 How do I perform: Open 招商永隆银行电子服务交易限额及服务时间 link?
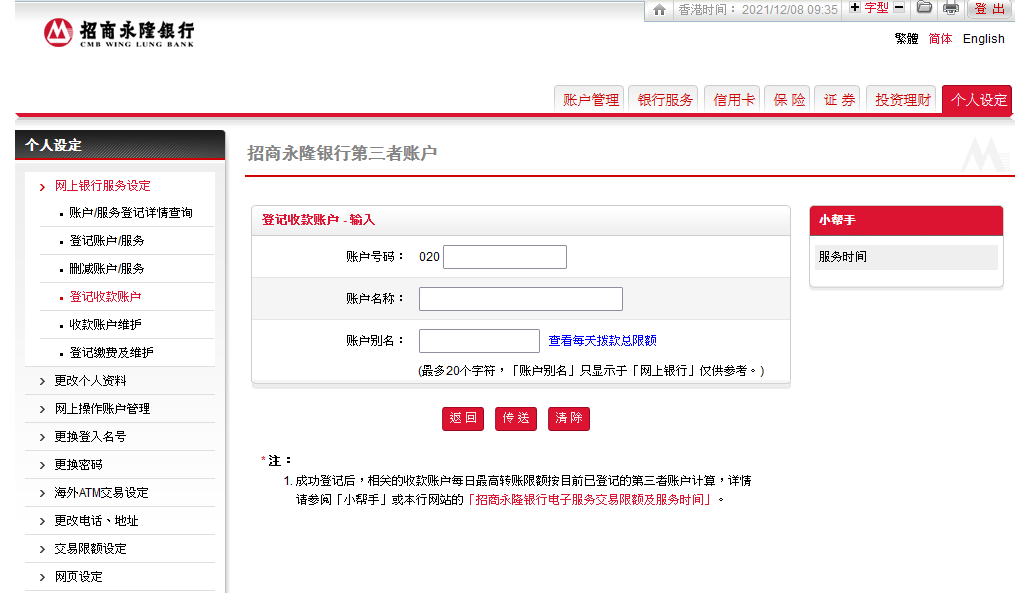coord(589,500)
